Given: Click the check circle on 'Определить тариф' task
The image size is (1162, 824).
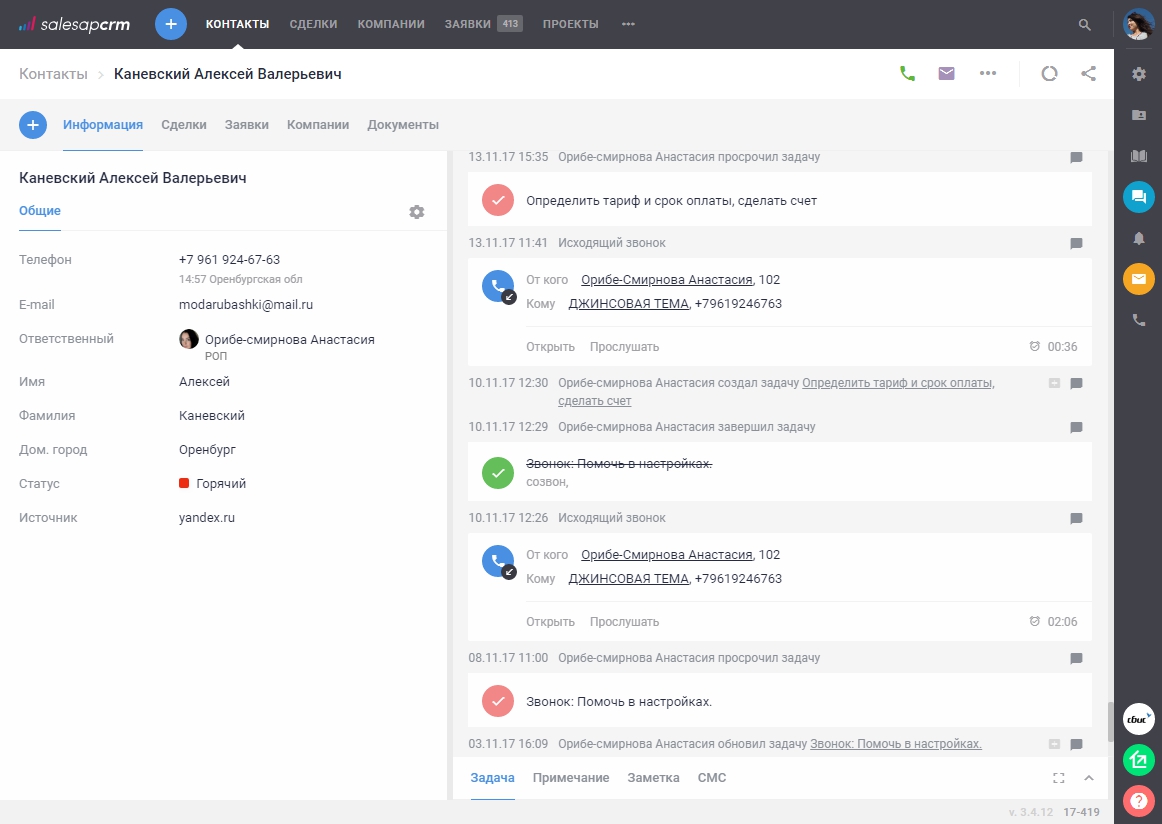Looking at the screenshot, I should point(497,199).
